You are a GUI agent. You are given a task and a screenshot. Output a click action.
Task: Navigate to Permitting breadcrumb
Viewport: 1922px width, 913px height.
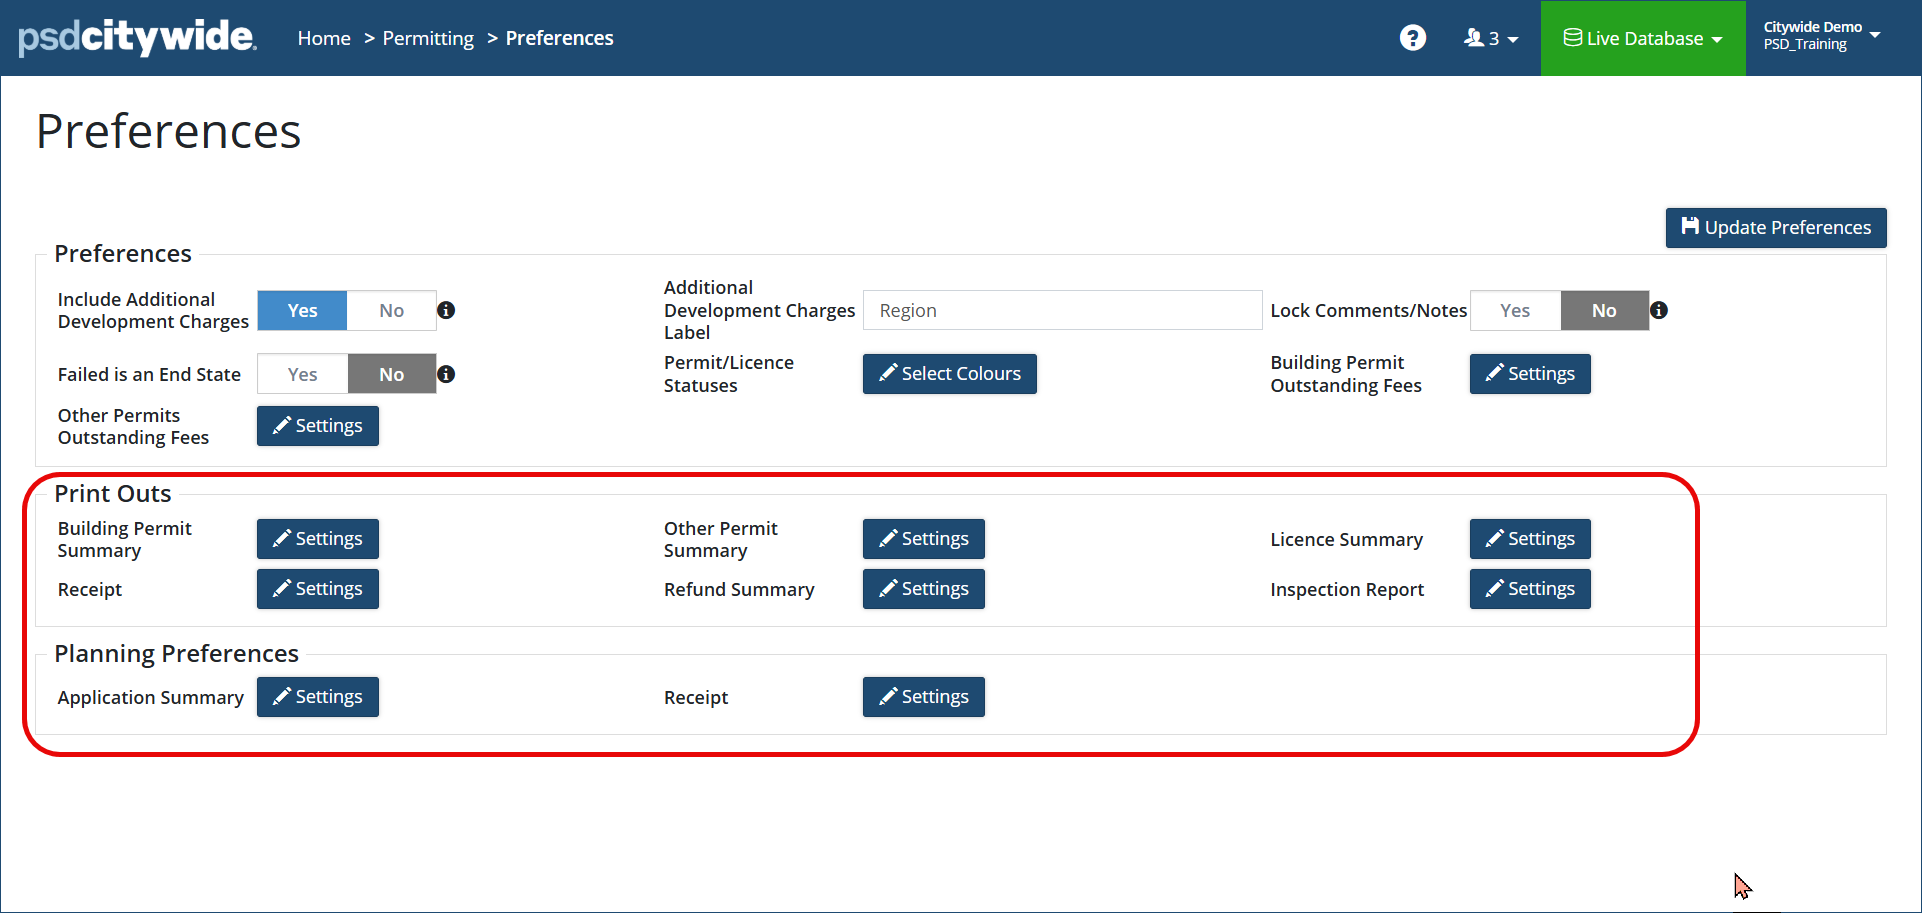[428, 38]
